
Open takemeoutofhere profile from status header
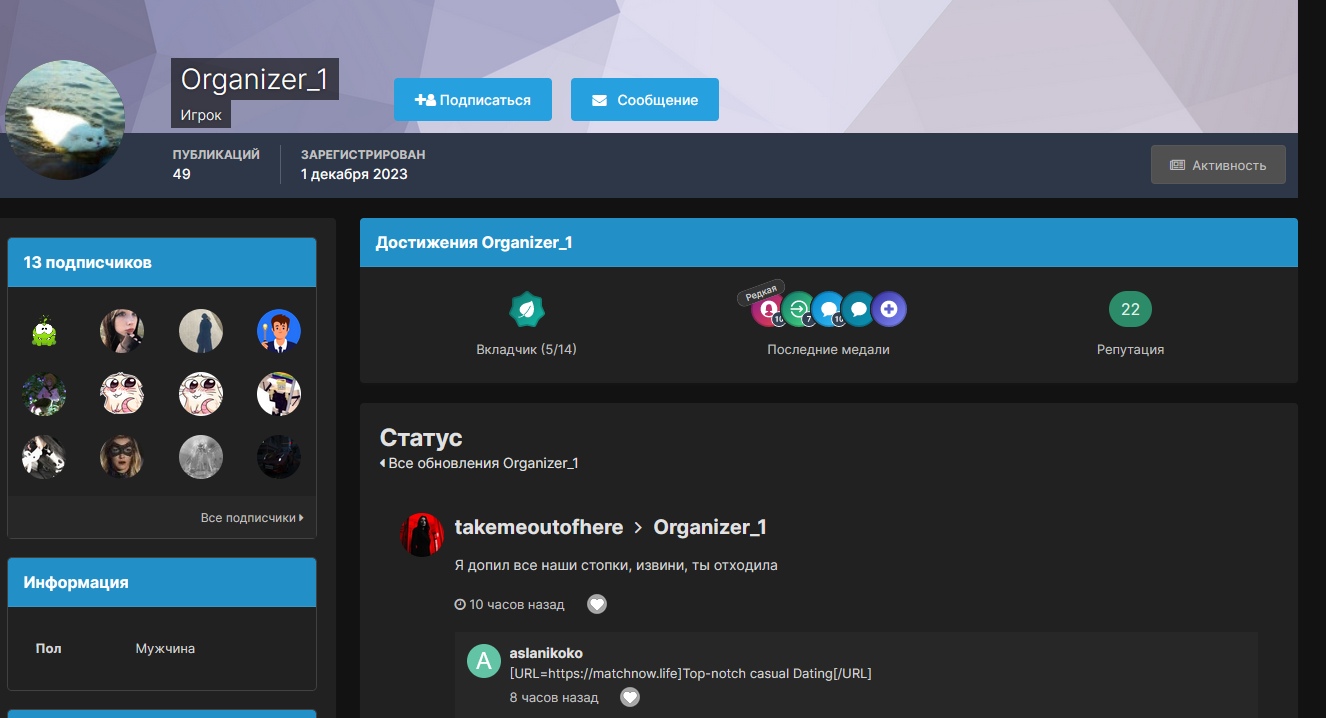(538, 527)
